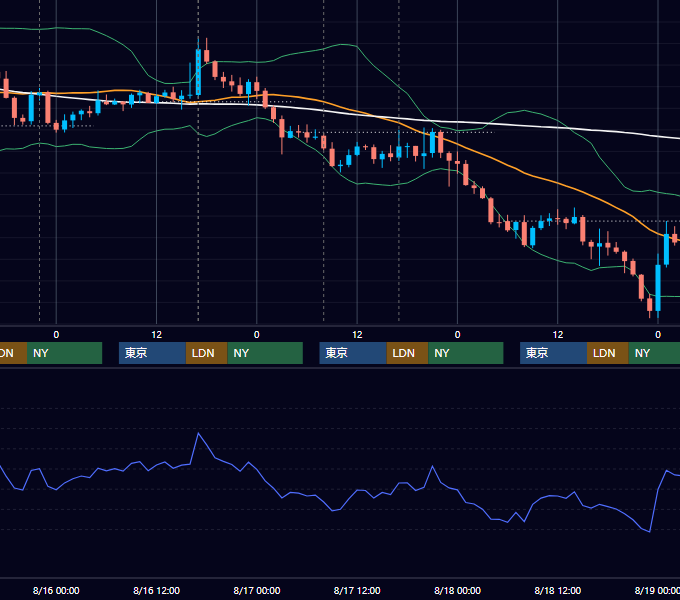Click hour label 0 above 8/17 00:00
The image size is (680, 600).
pos(257,335)
